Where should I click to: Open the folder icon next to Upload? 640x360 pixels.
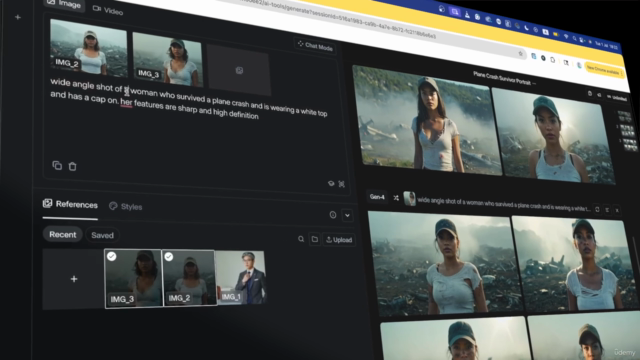pos(315,239)
